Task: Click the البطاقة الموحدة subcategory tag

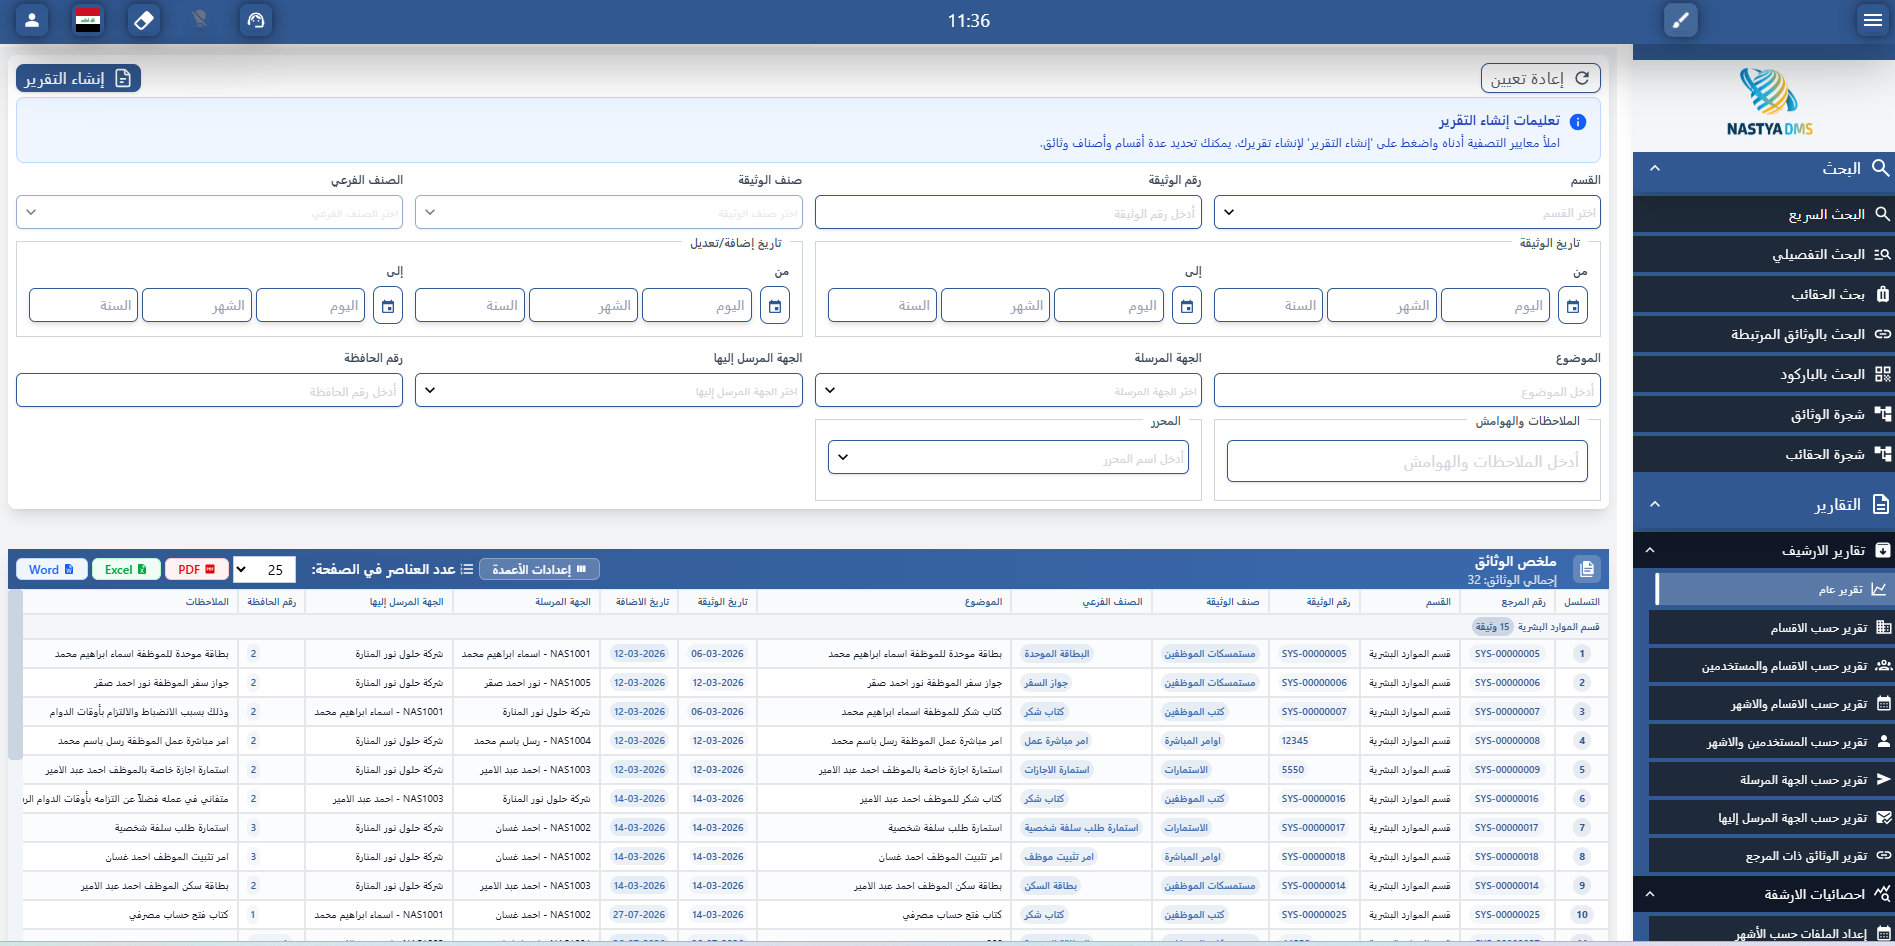Action: pyautogui.click(x=1057, y=654)
